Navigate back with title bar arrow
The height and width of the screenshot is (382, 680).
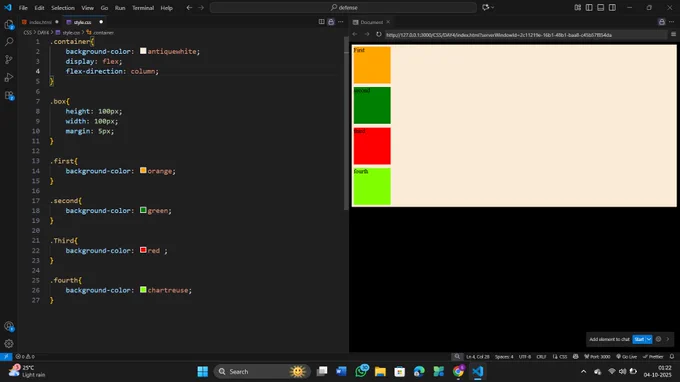[x=189, y=7]
